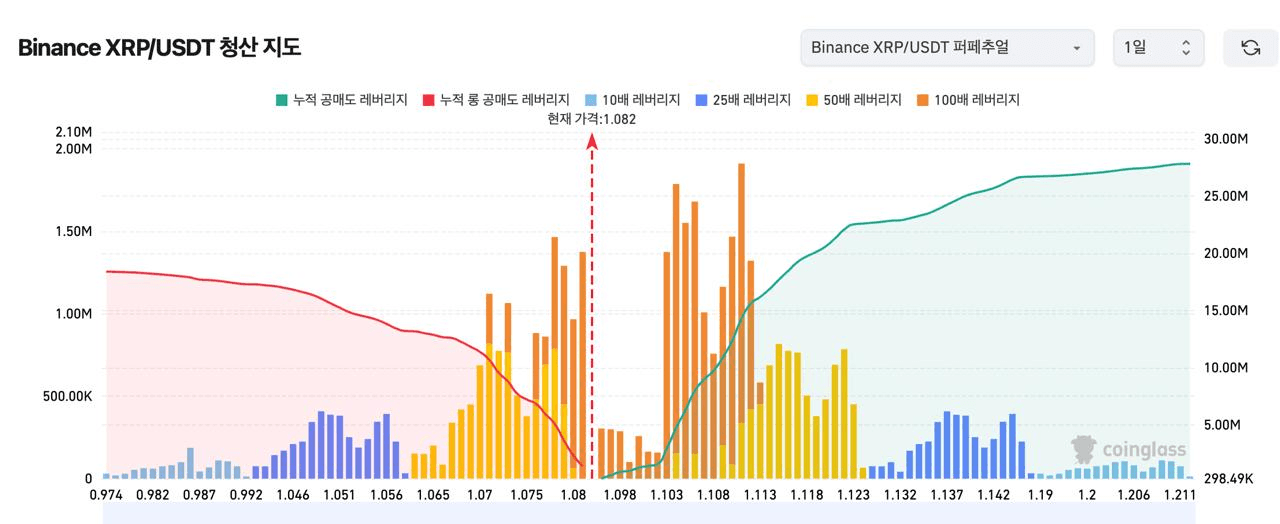Click the refresh chart icon button

click(x=1250, y=48)
